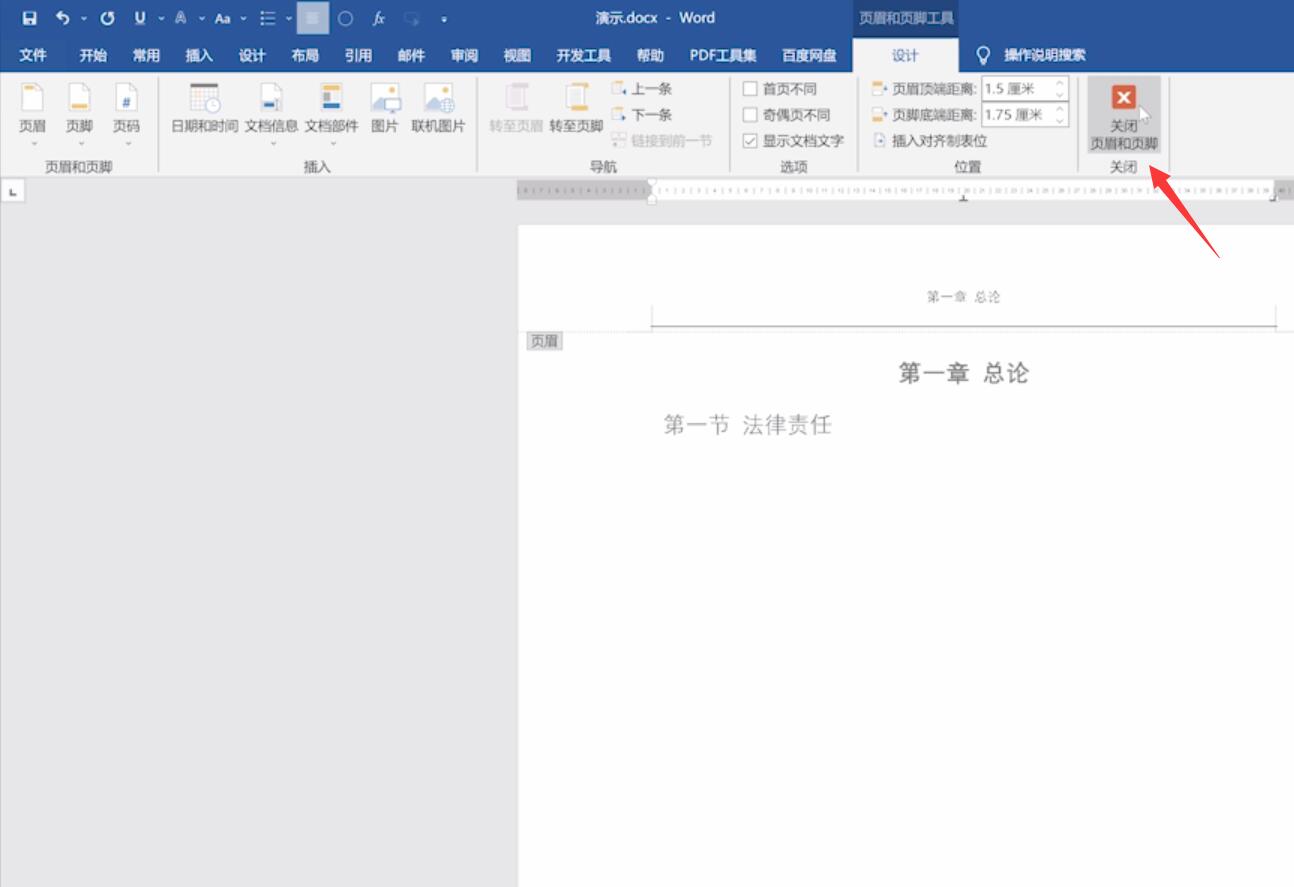Image resolution: width=1294 pixels, height=887 pixels.
Task: Uncheck 显示文档文字 option
Action: pos(750,141)
